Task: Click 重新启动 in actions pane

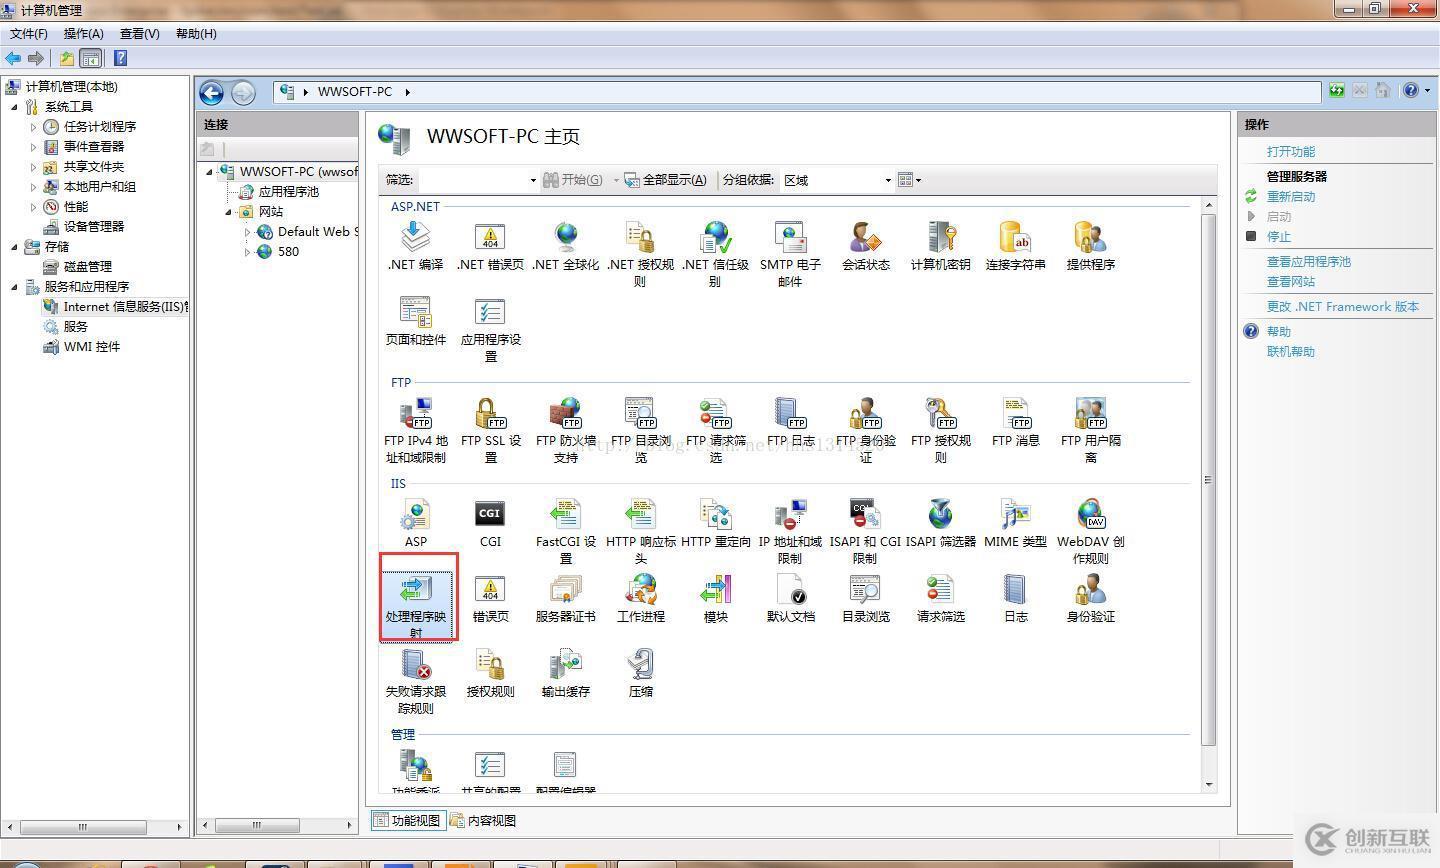Action: [x=1291, y=197]
